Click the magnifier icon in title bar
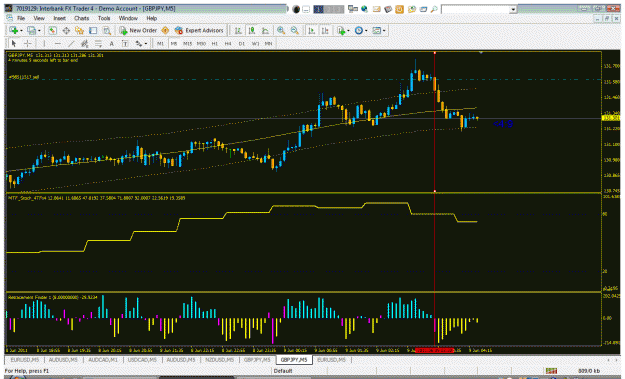Image resolution: width=625 pixels, height=379 pixels. click(x=434, y=9)
